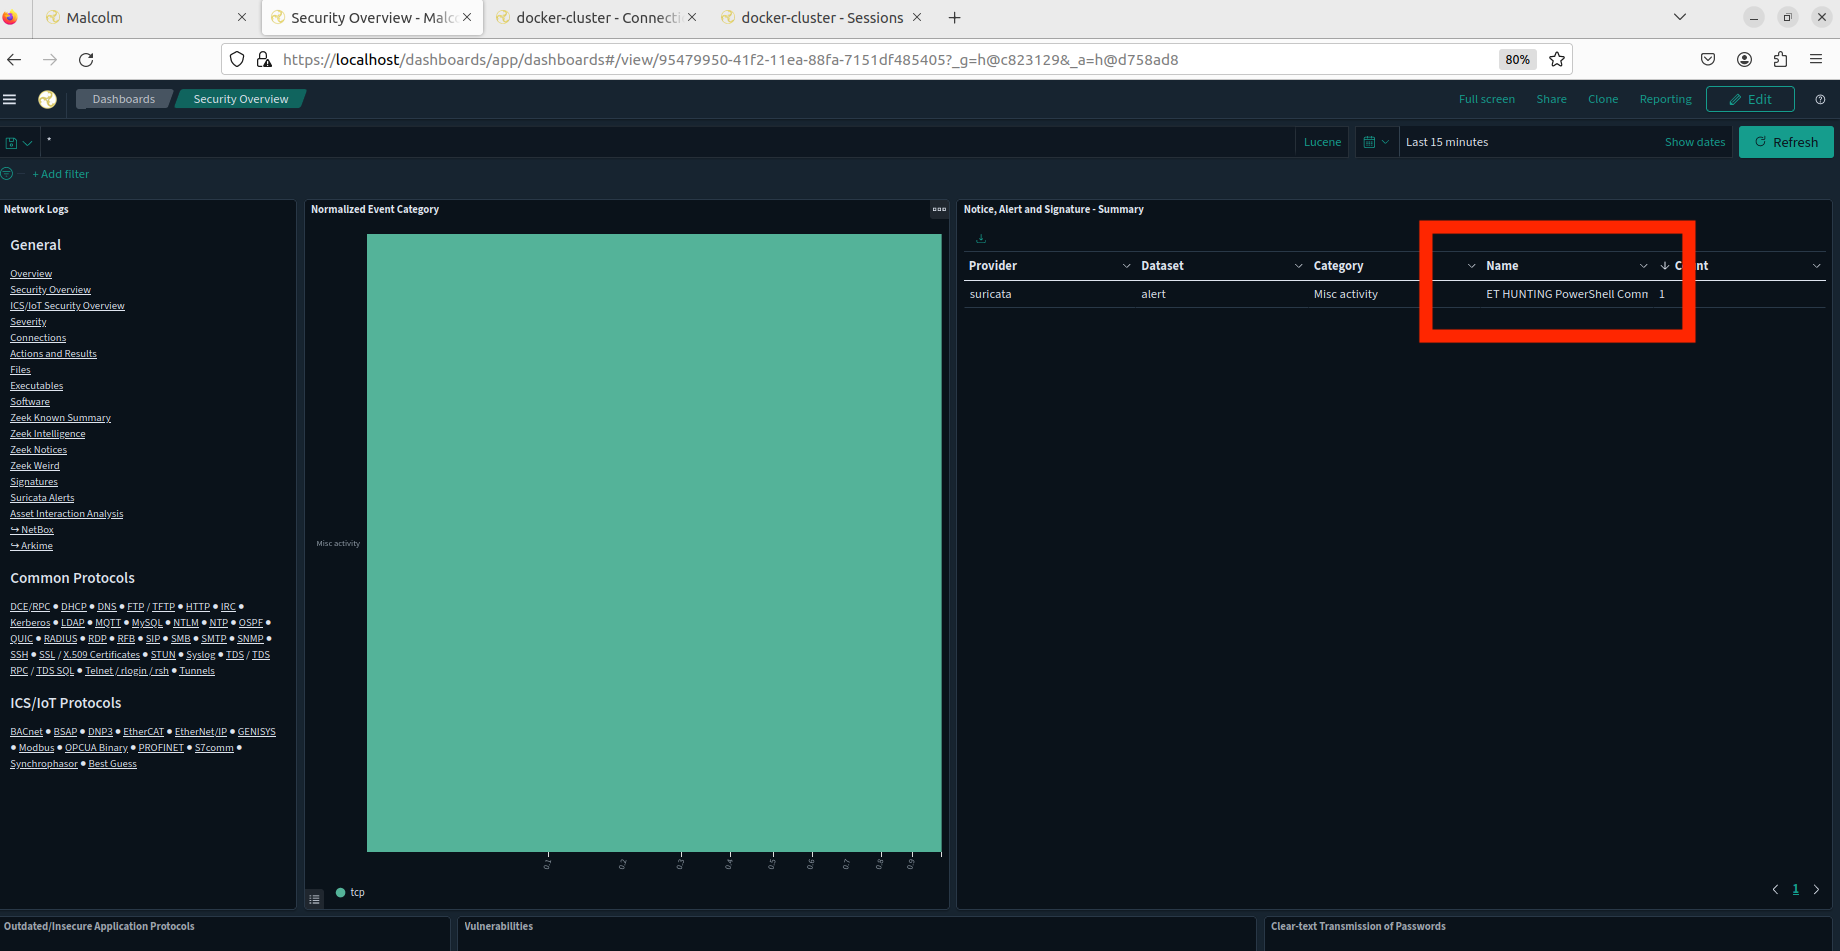Image resolution: width=1840 pixels, height=951 pixels.
Task: Switch query language via Lucene toggle
Action: tap(1322, 142)
